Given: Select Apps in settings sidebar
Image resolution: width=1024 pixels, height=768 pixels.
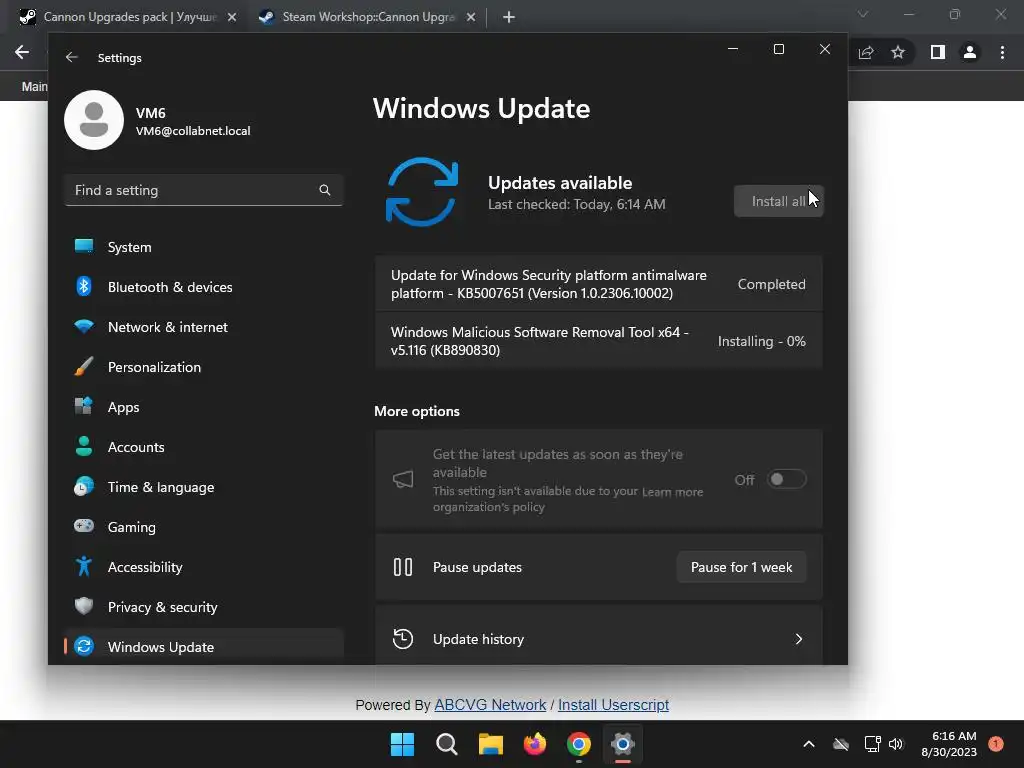Looking at the screenshot, I should click(x=204, y=407).
